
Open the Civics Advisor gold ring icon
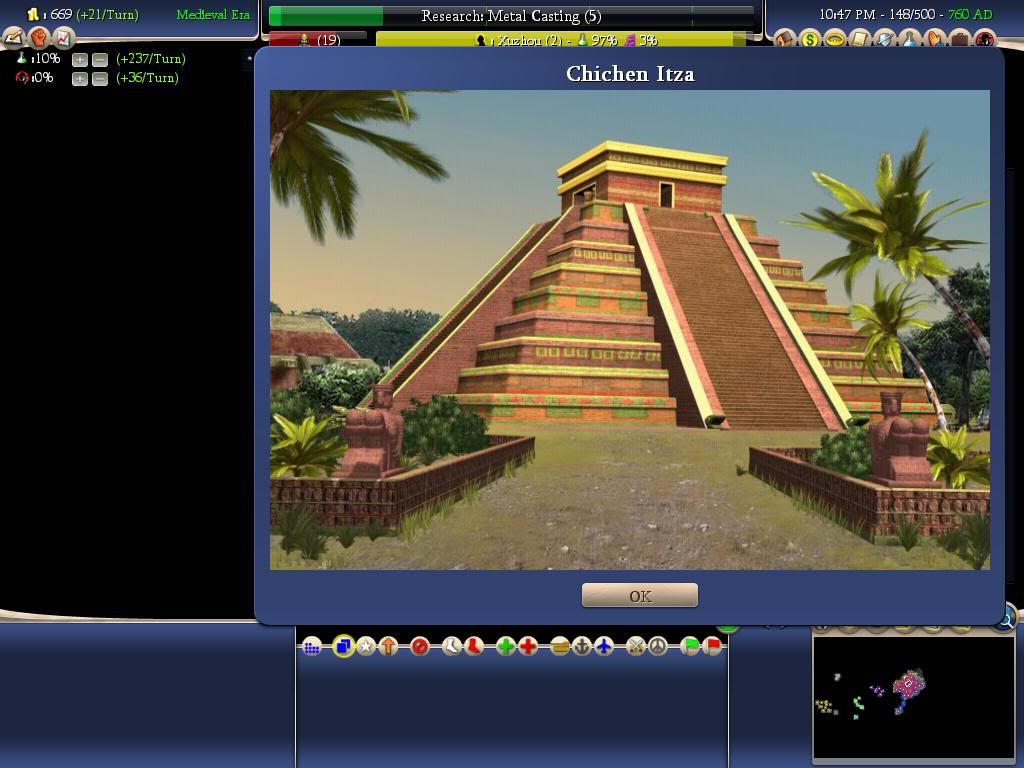coord(835,39)
